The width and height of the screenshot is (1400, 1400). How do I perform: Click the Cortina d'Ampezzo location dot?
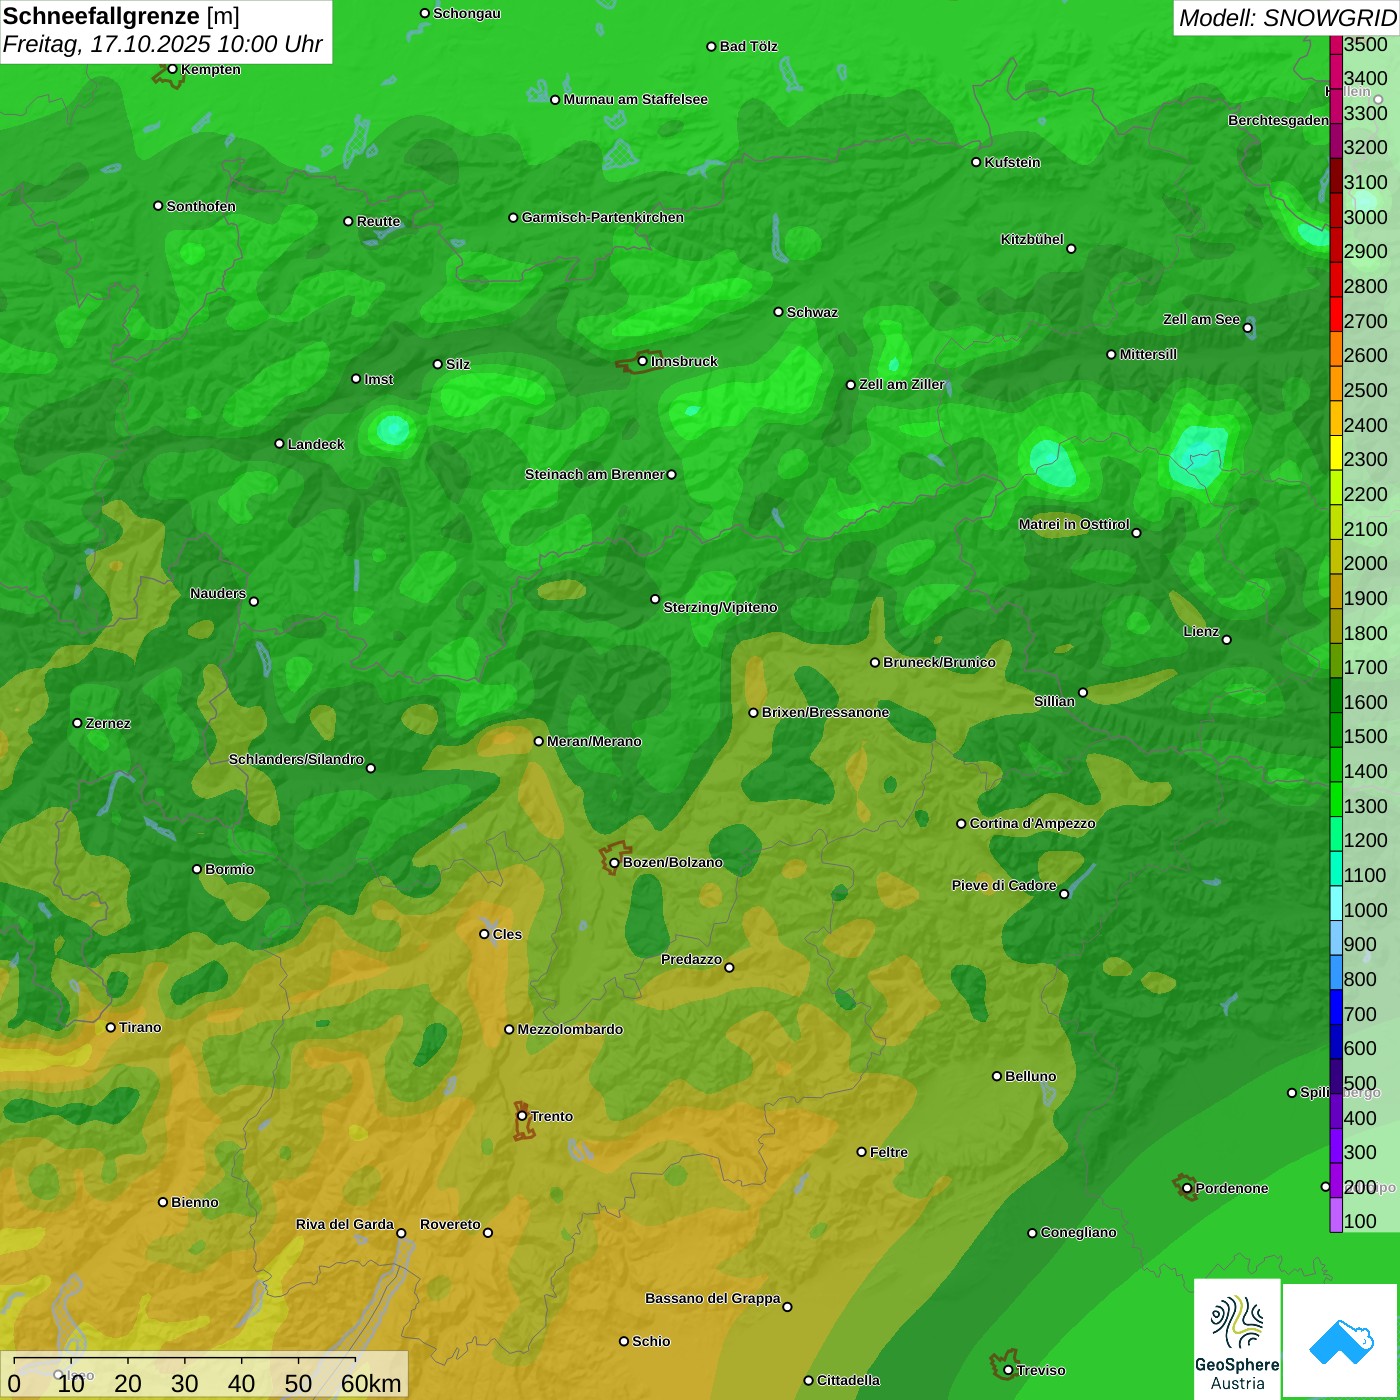961,824
